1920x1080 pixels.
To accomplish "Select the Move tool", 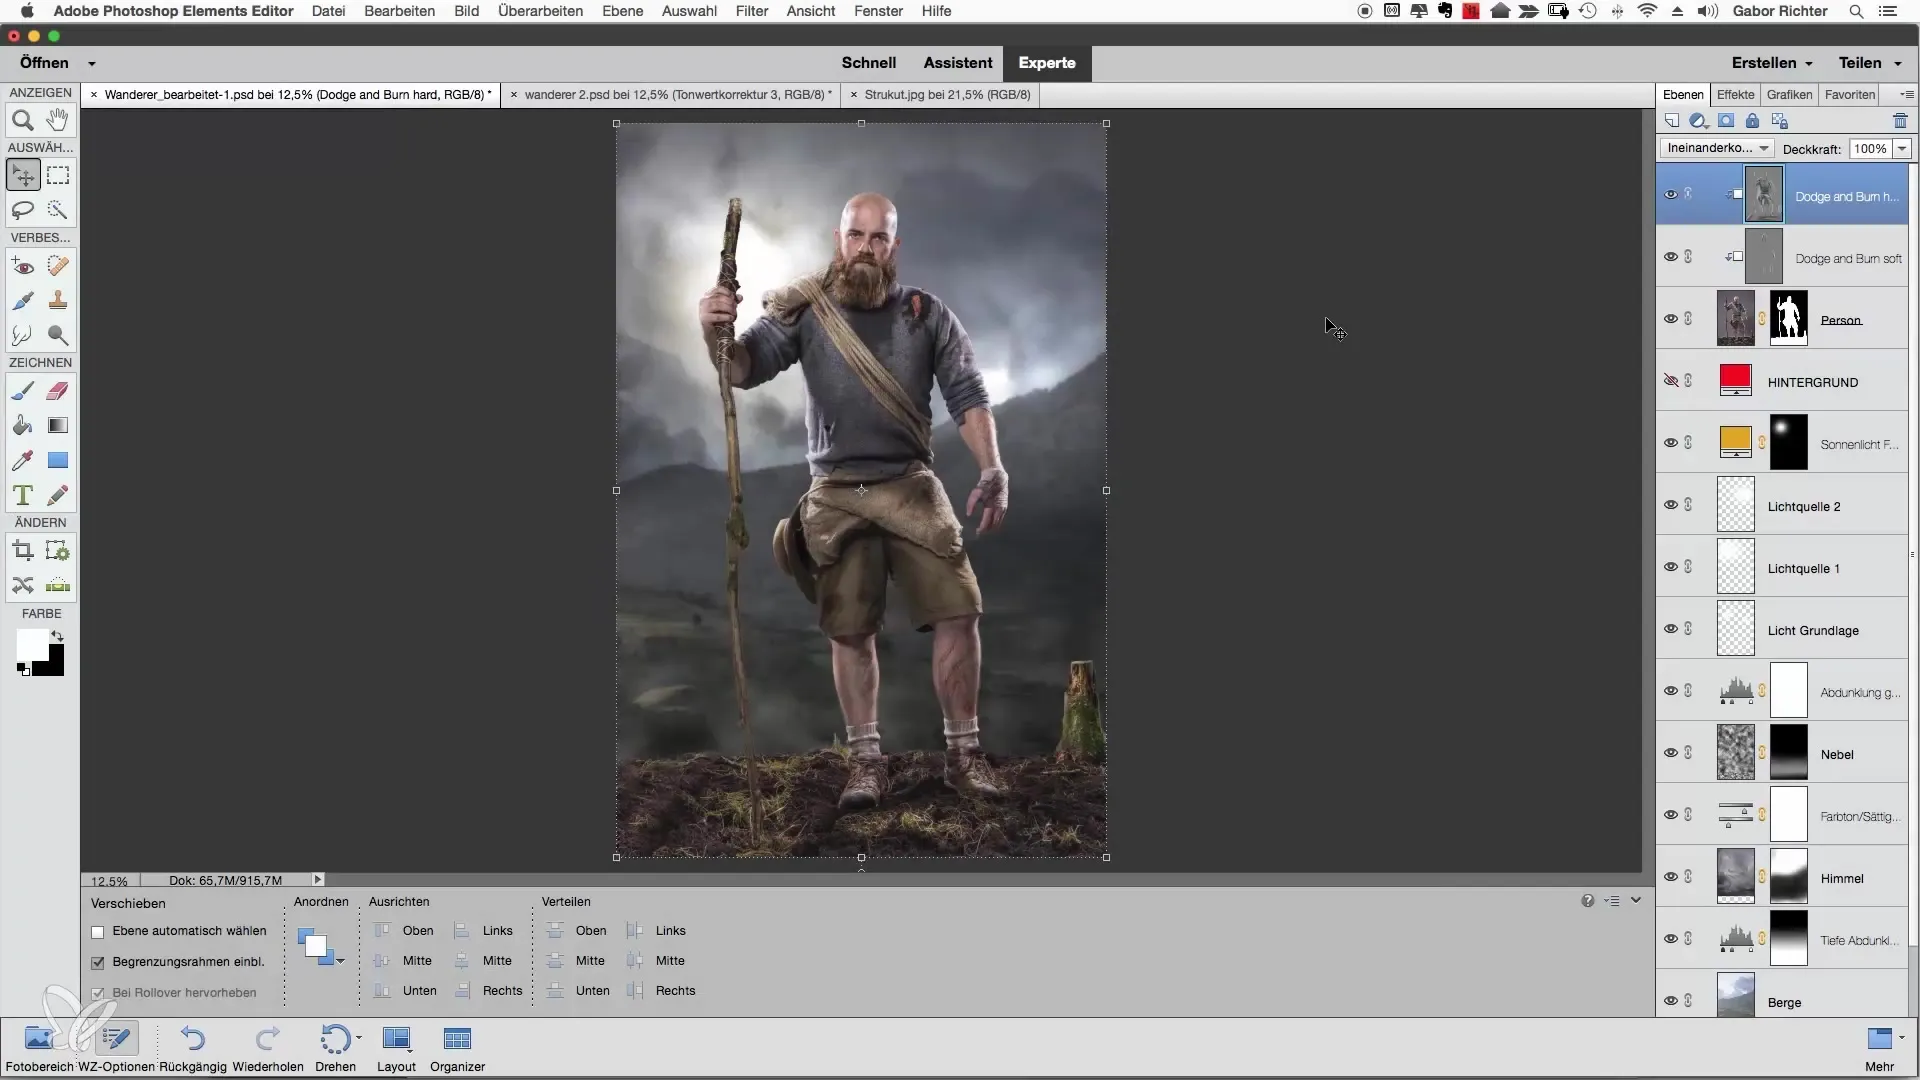I will tap(22, 175).
